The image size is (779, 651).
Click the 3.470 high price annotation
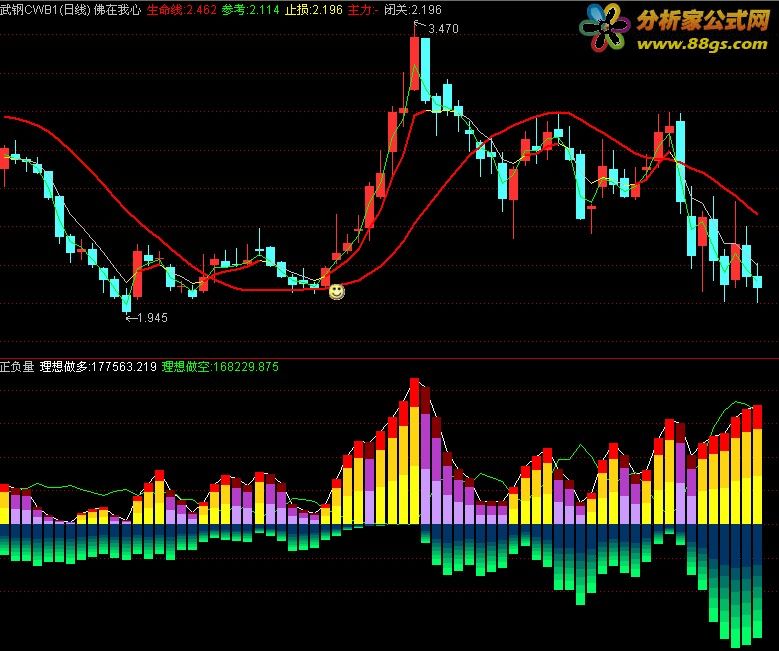(x=443, y=29)
